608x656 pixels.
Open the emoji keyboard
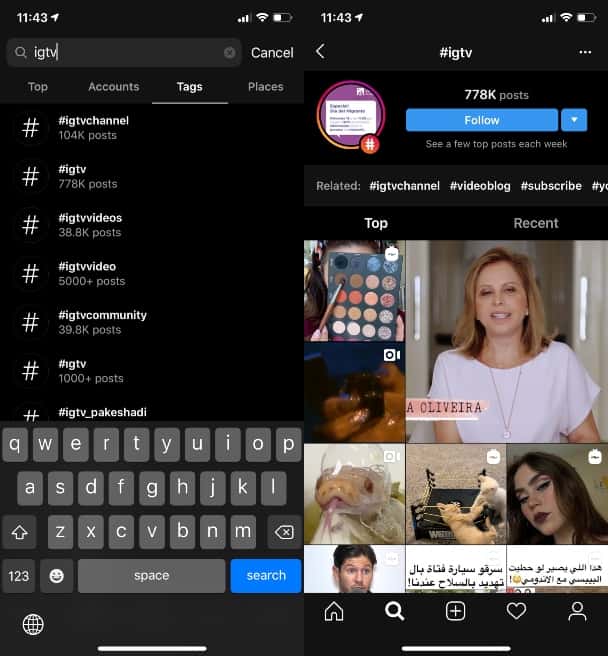pos(56,576)
